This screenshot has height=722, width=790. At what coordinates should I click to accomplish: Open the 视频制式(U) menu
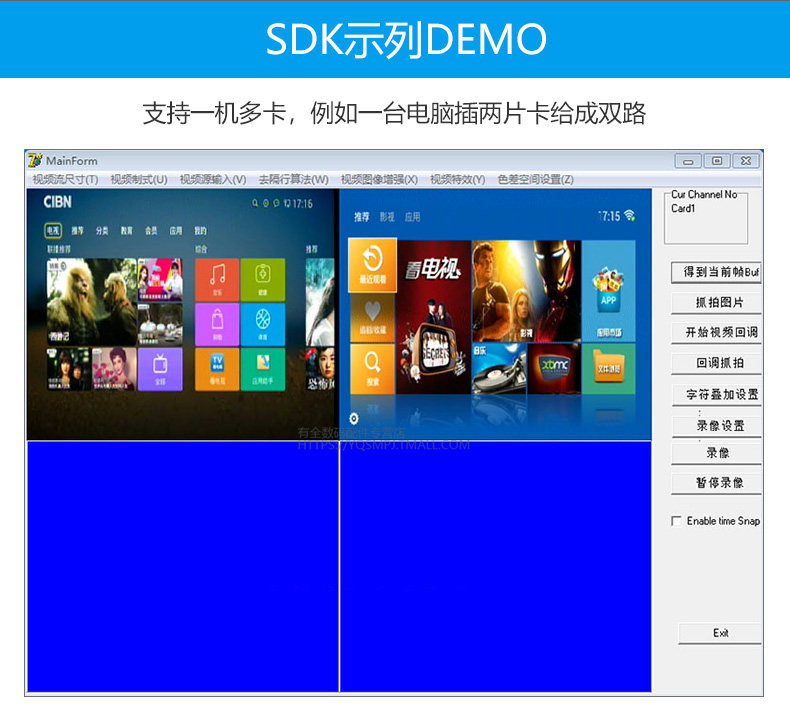[x=139, y=179]
